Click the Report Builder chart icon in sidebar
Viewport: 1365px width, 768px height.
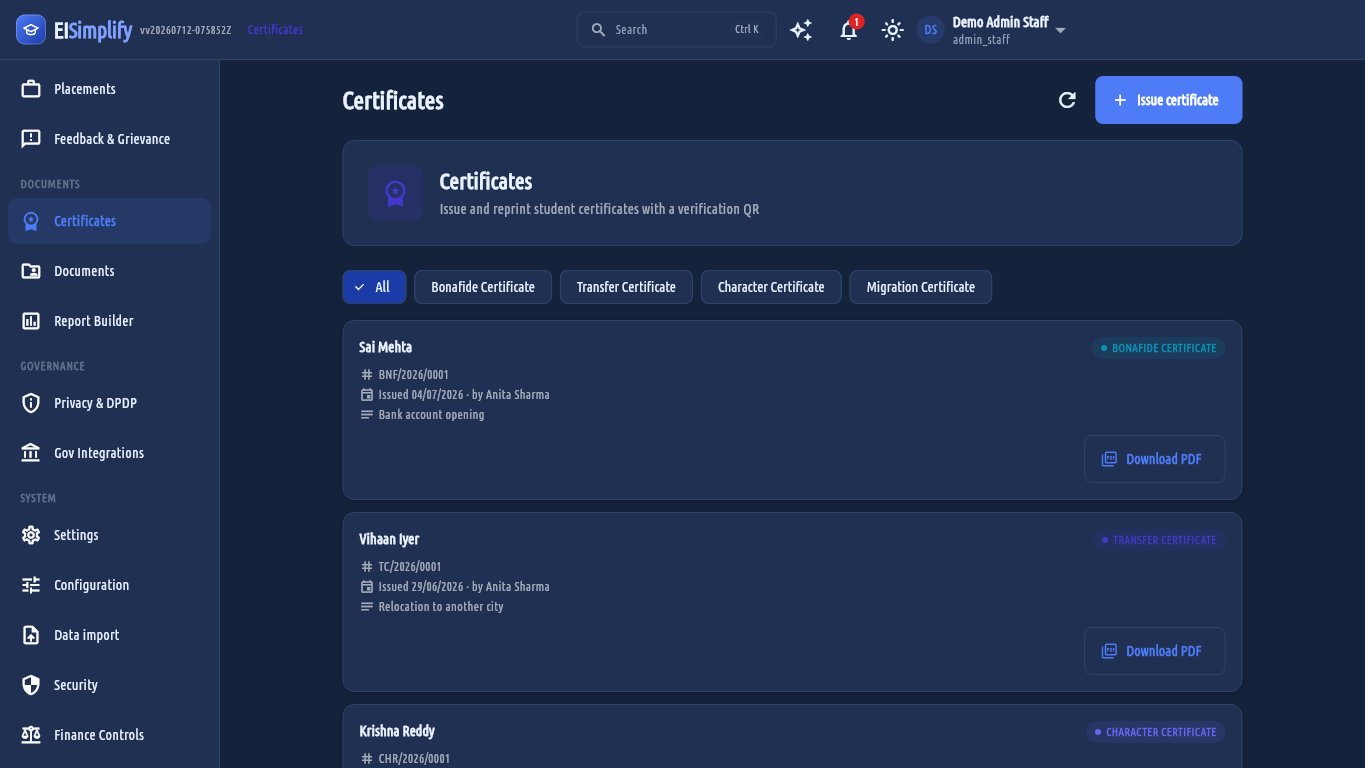[31, 321]
